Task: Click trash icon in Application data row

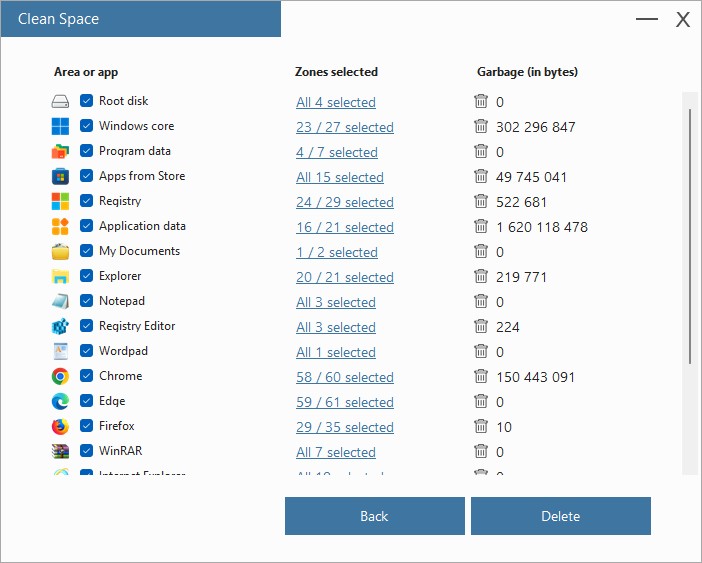Action: (x=481, y=226)
